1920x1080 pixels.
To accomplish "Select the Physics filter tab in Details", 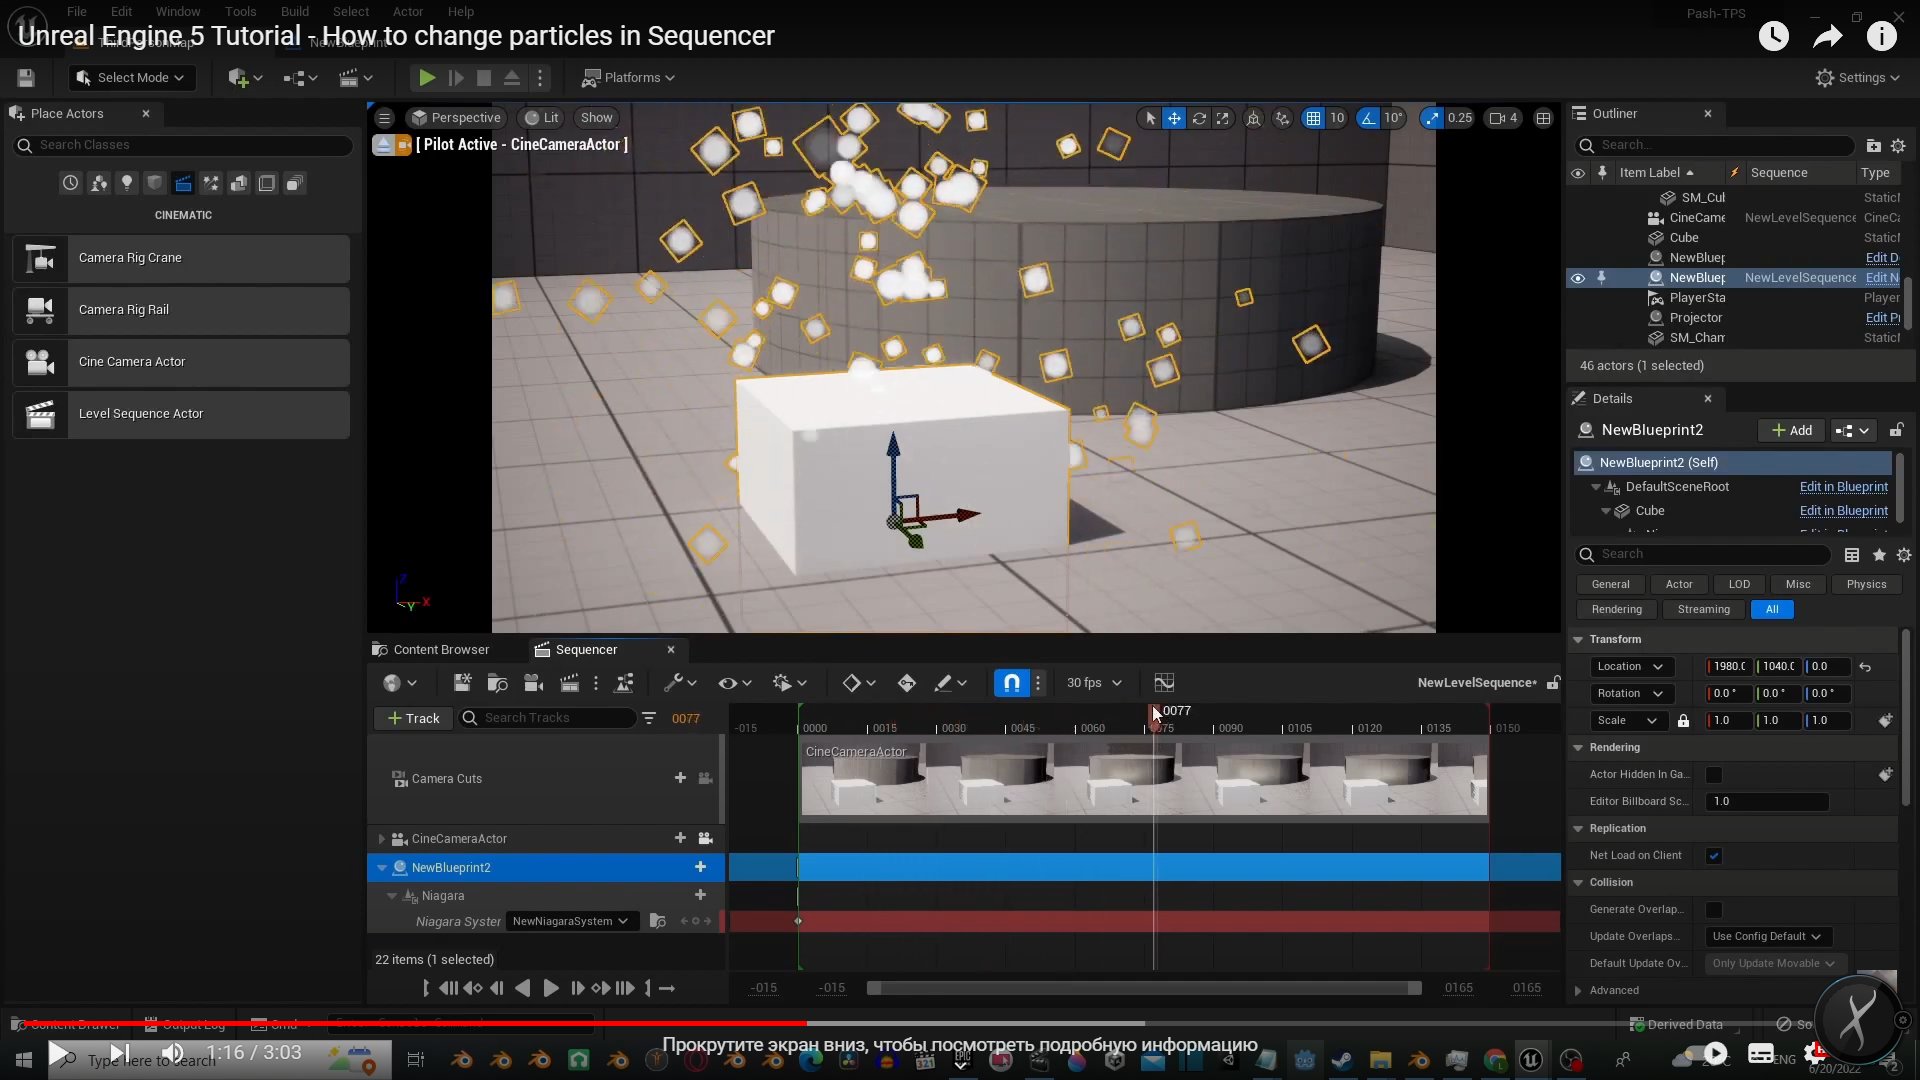I will 1866,585.
